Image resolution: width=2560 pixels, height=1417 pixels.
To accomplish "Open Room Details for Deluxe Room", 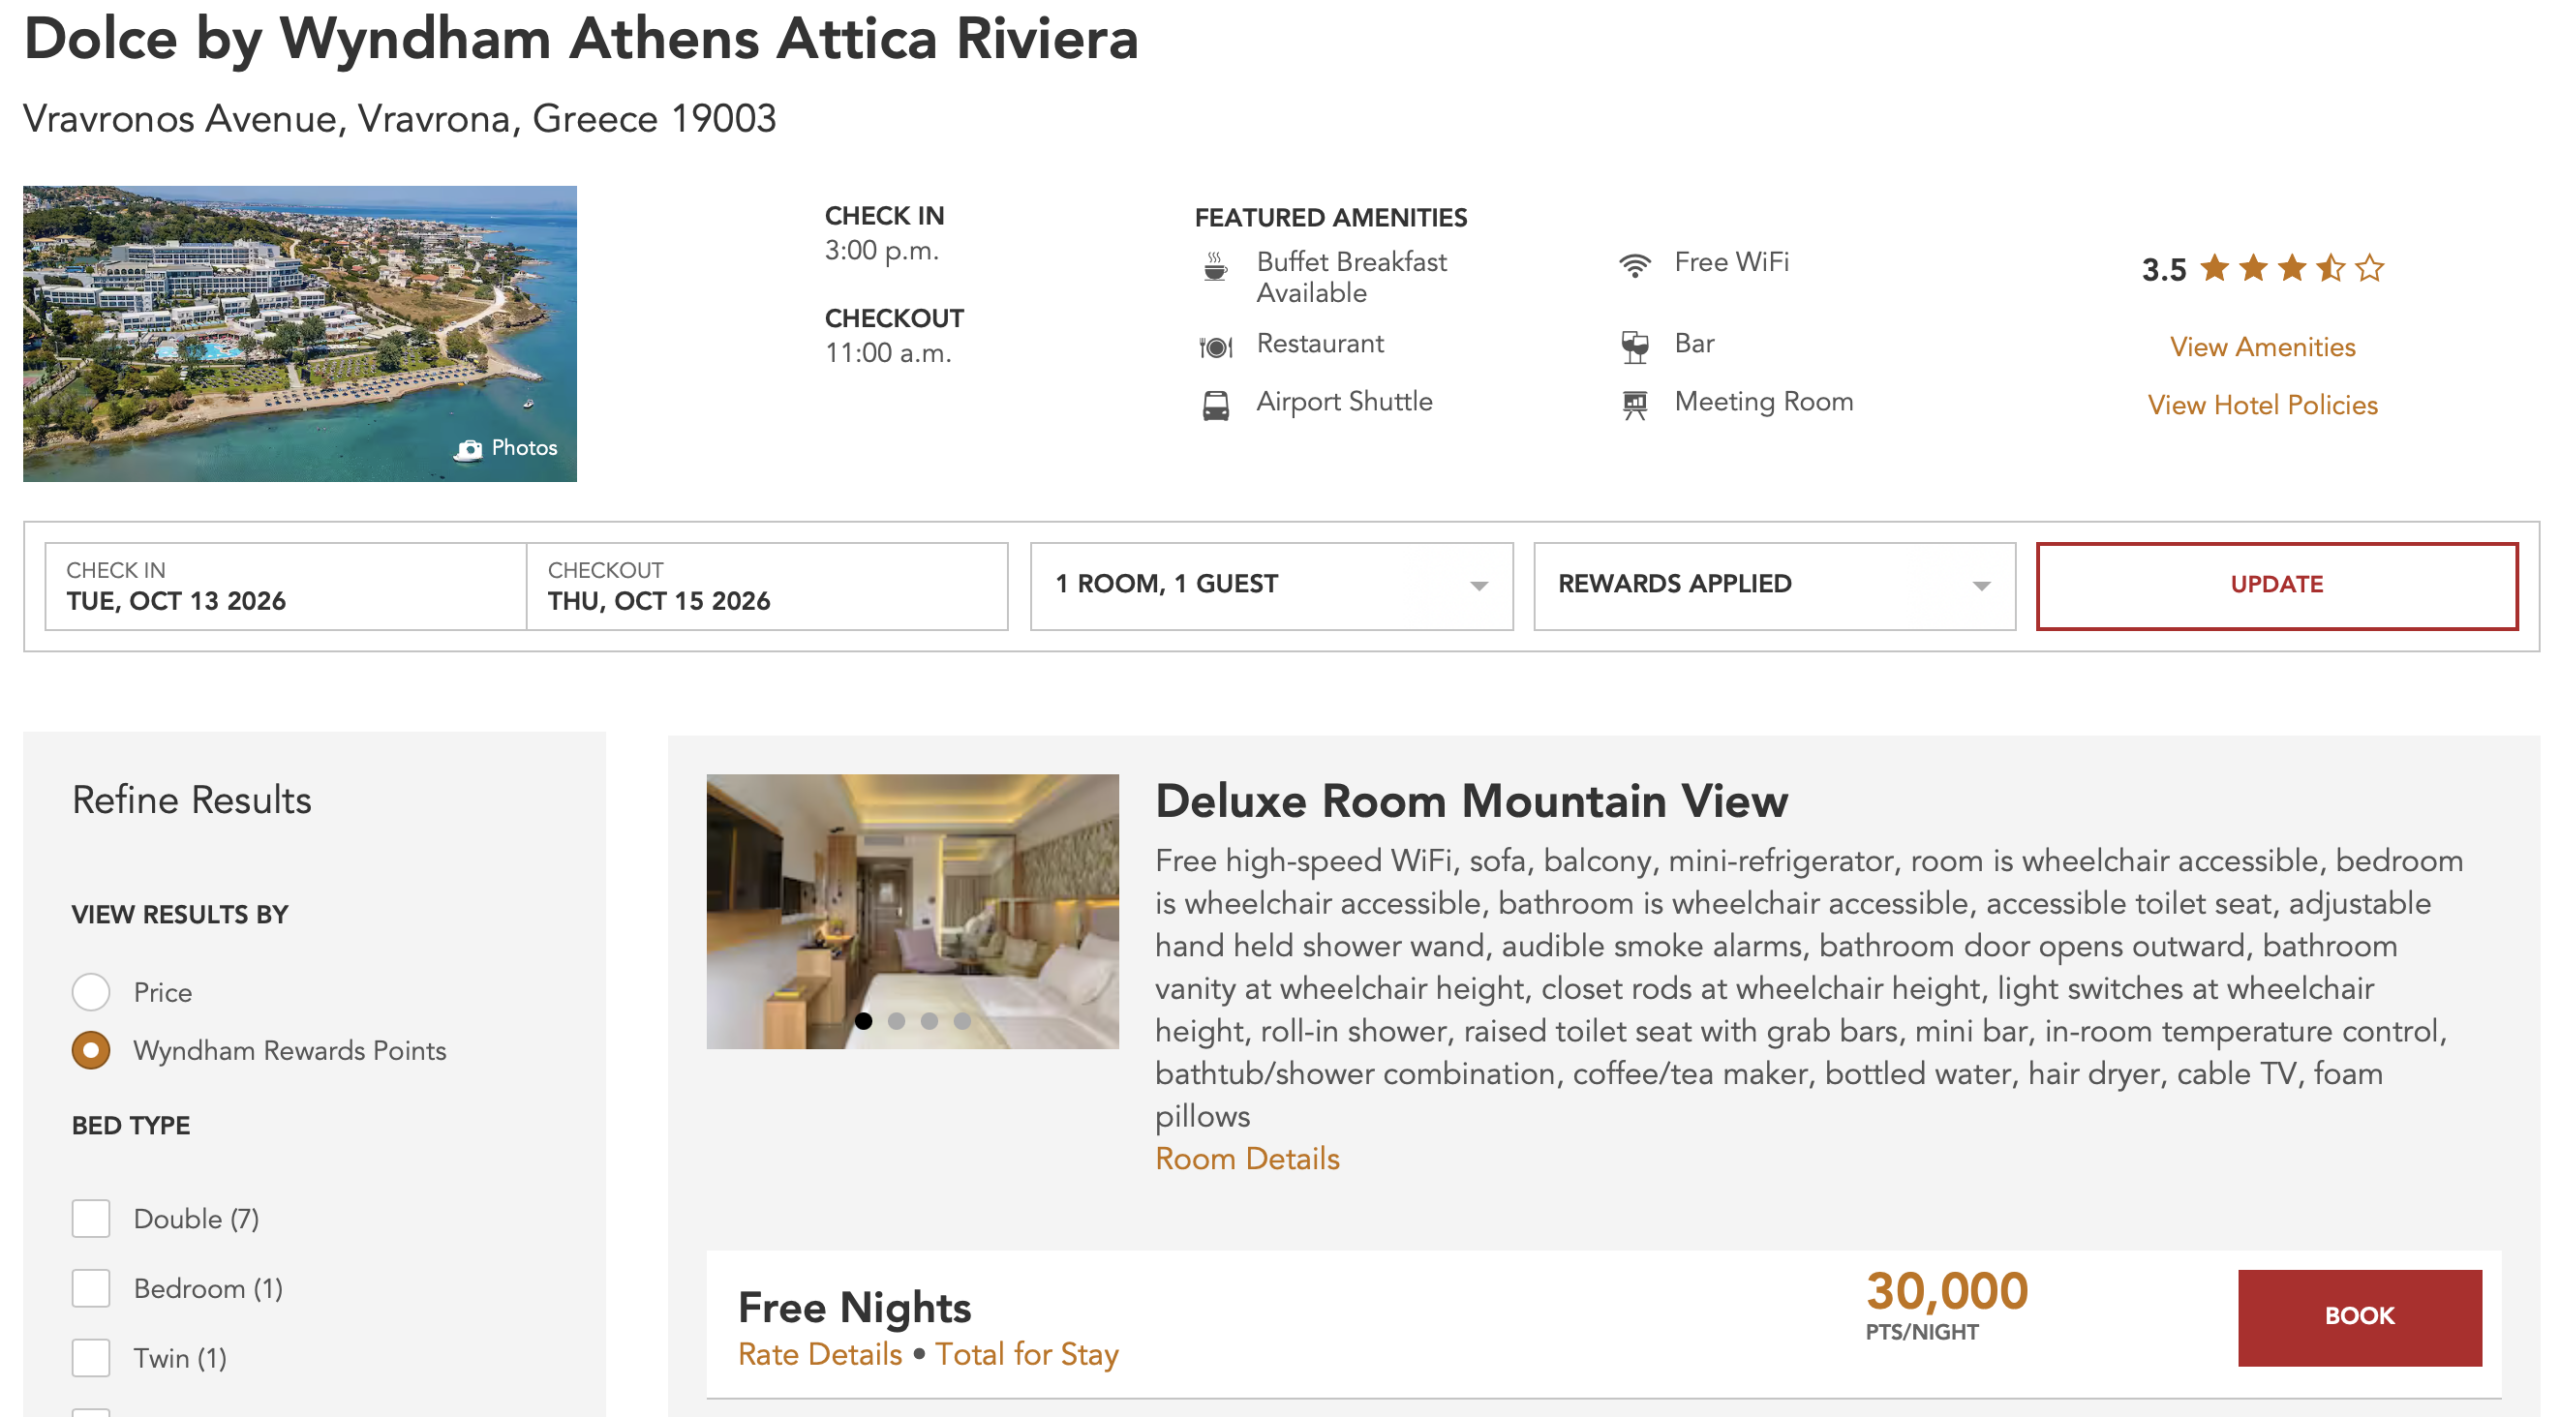I will [x=1247, y=1158].
